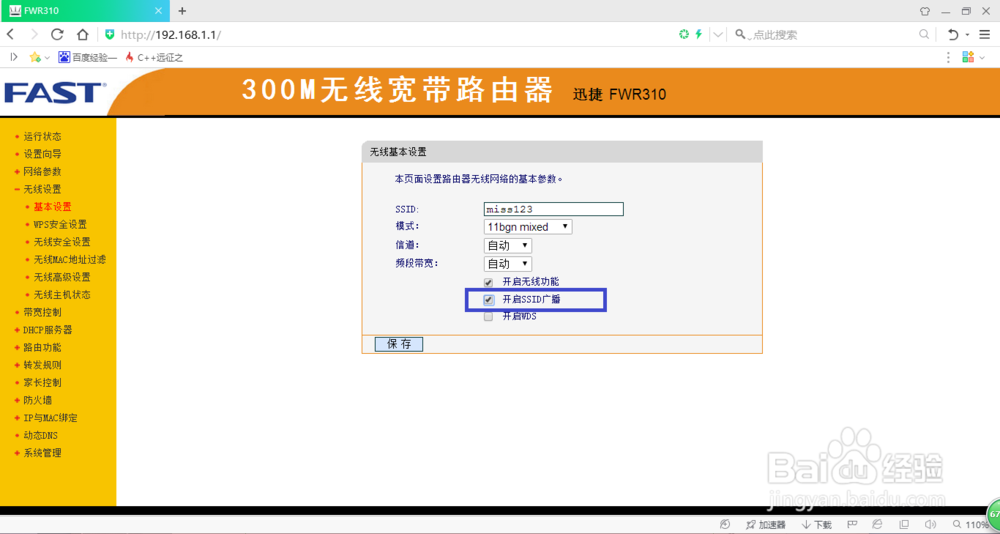Collapse the 无线设置 menu section
Screen dimensions: 1000x534
[x=42, y=189]
